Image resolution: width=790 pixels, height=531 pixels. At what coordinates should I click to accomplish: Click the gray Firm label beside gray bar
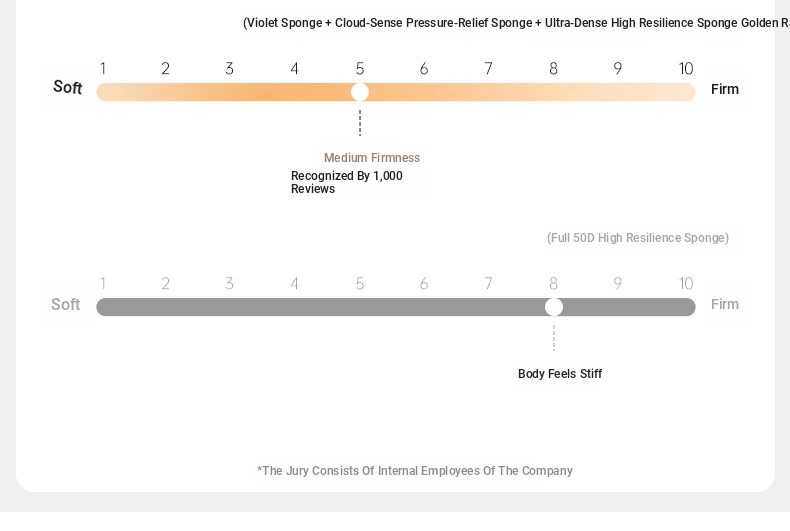725,304
